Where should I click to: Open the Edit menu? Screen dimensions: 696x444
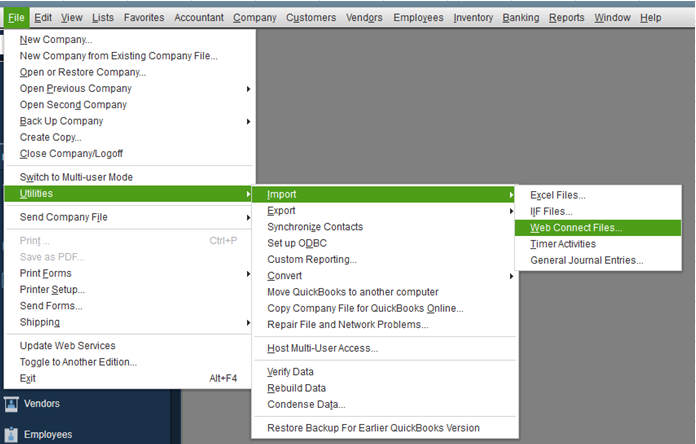tap(43, 18)
